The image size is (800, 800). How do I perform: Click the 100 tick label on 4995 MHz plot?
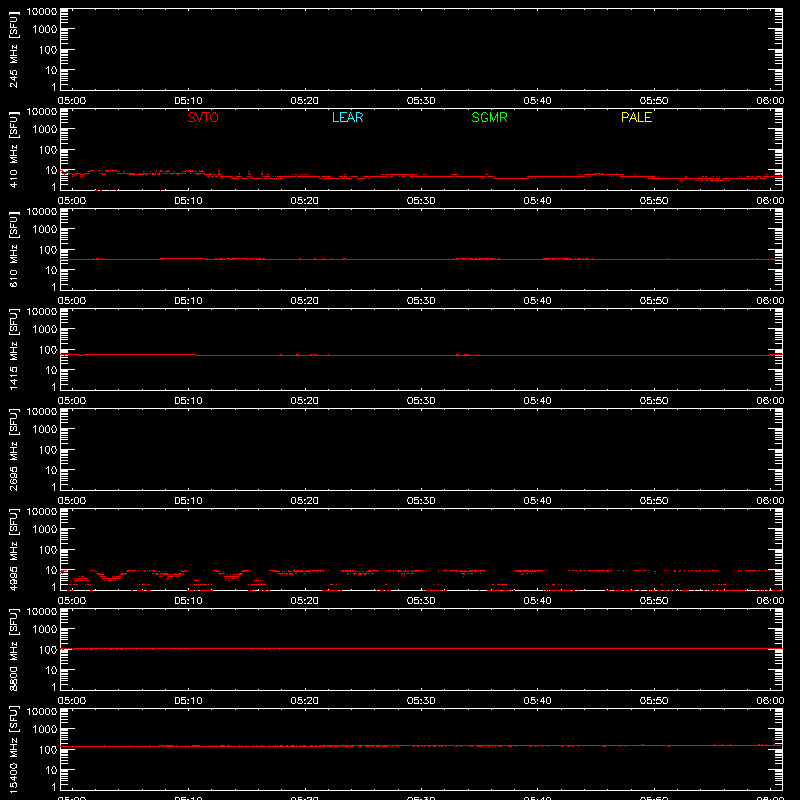tap(48, 550)
